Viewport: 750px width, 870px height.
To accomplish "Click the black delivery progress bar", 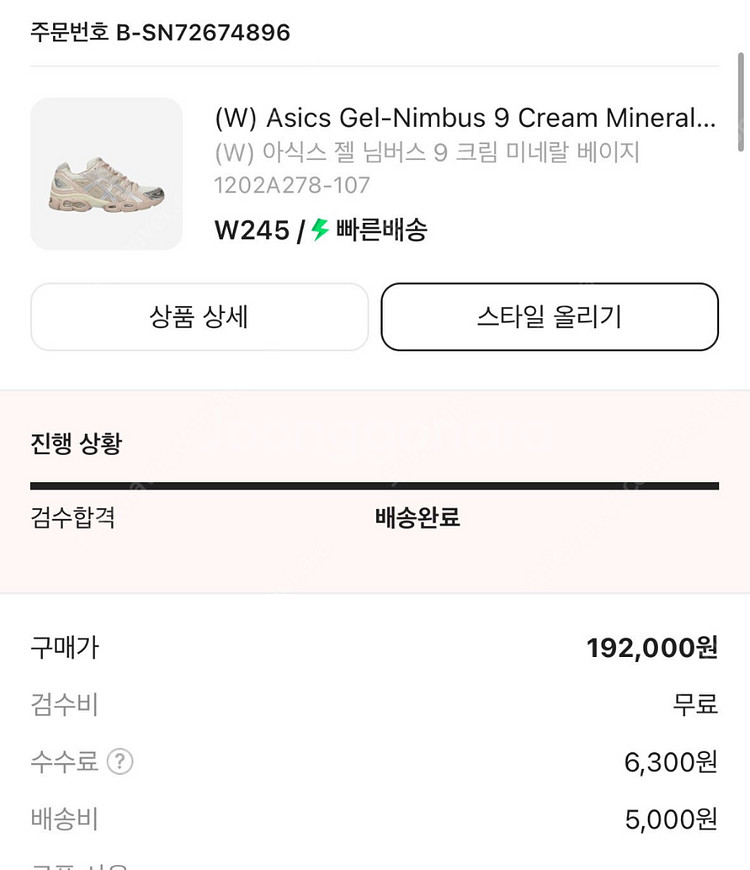I will click(374, 486).
